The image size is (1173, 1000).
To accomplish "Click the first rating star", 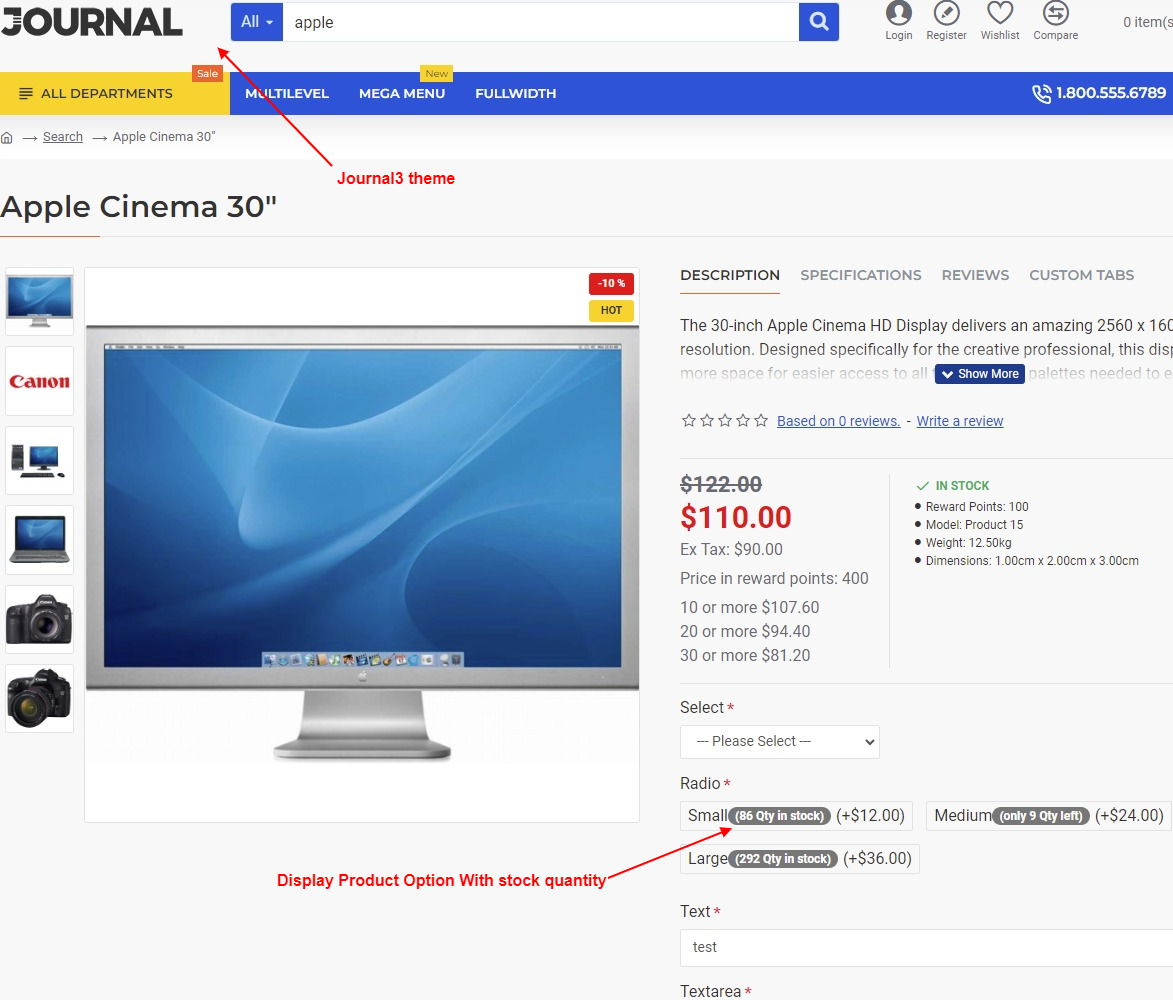I will 688,420.
